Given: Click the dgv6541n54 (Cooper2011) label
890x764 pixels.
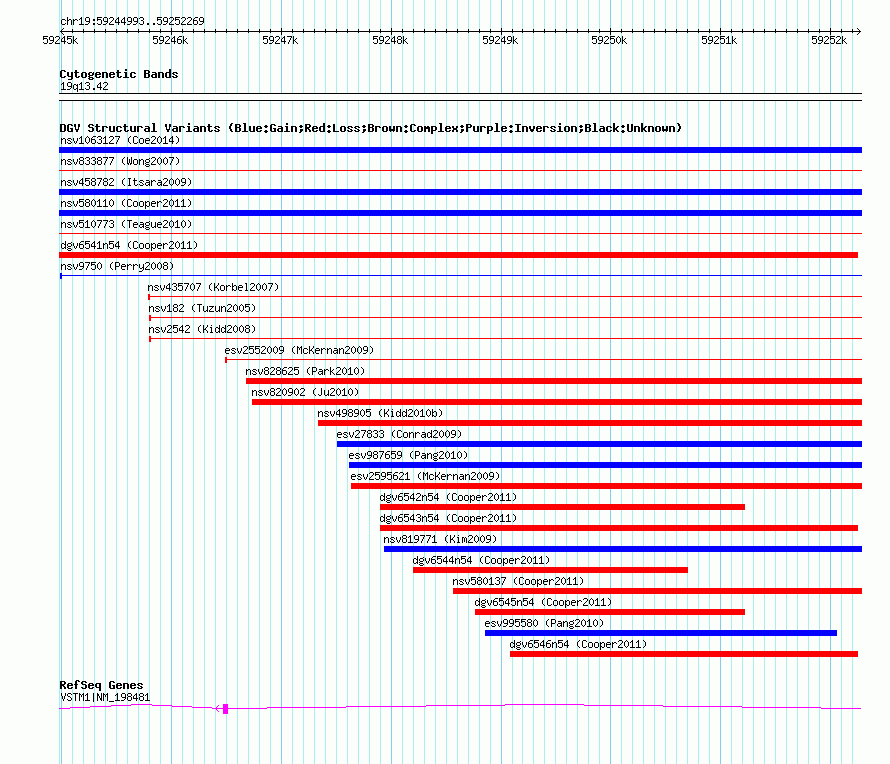Looking at the screenshot, I should pos(129,245).
